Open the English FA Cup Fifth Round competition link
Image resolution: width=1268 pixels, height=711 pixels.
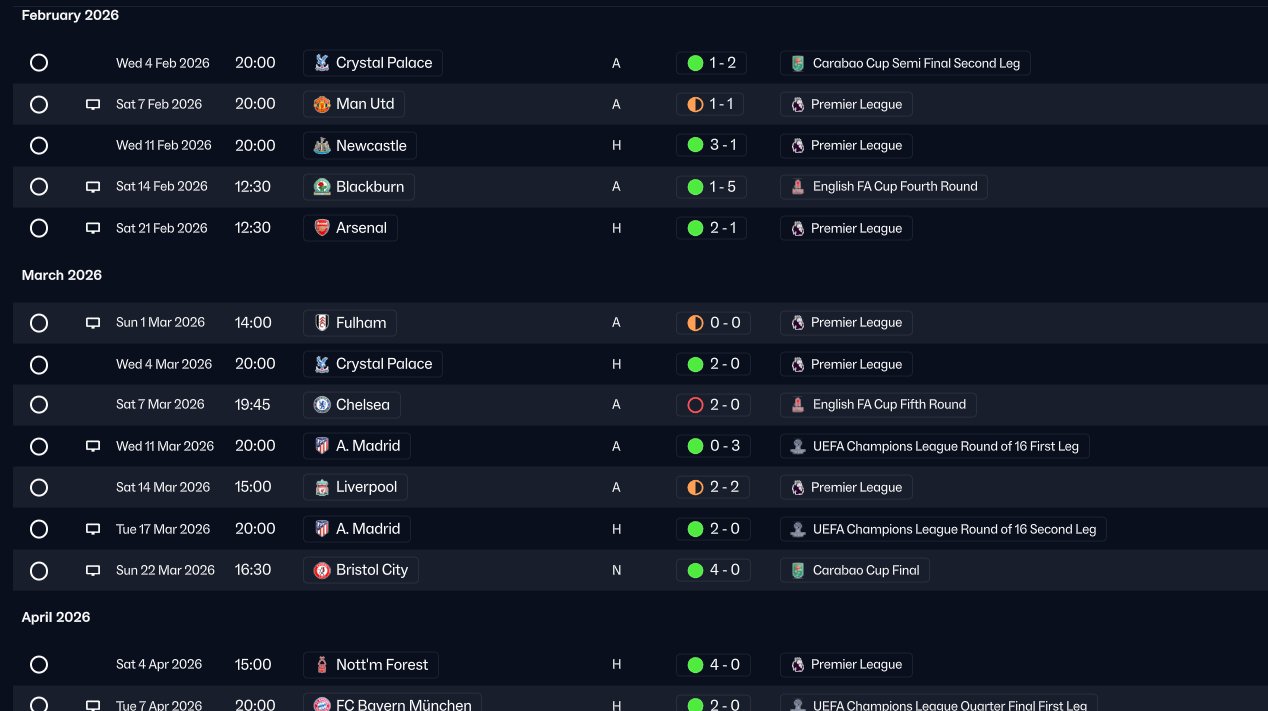point(878,405)
